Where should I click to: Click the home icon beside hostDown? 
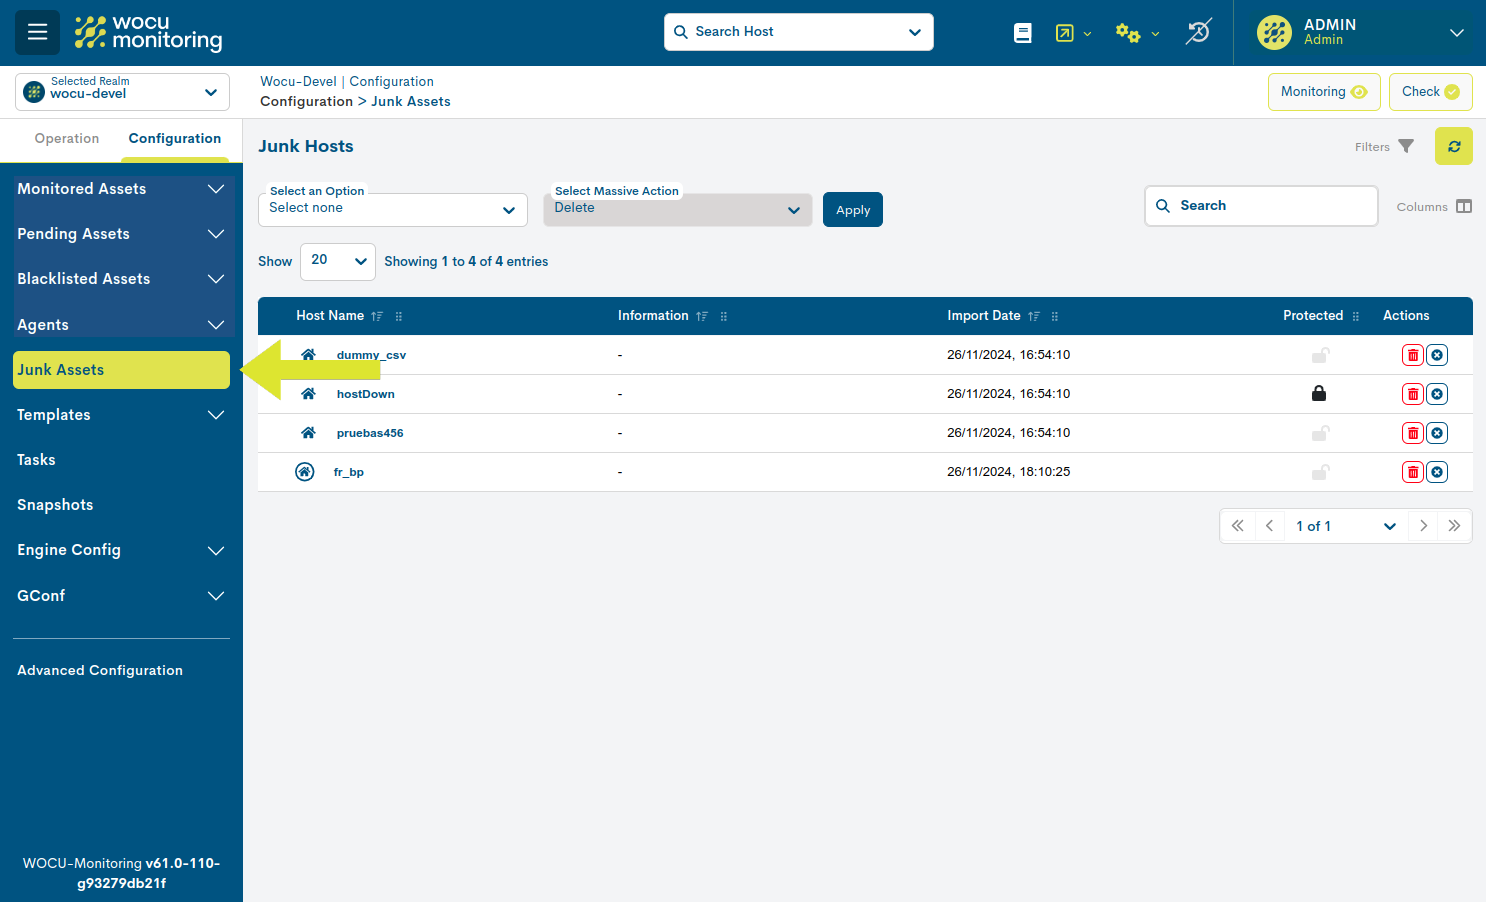point(308,394)
